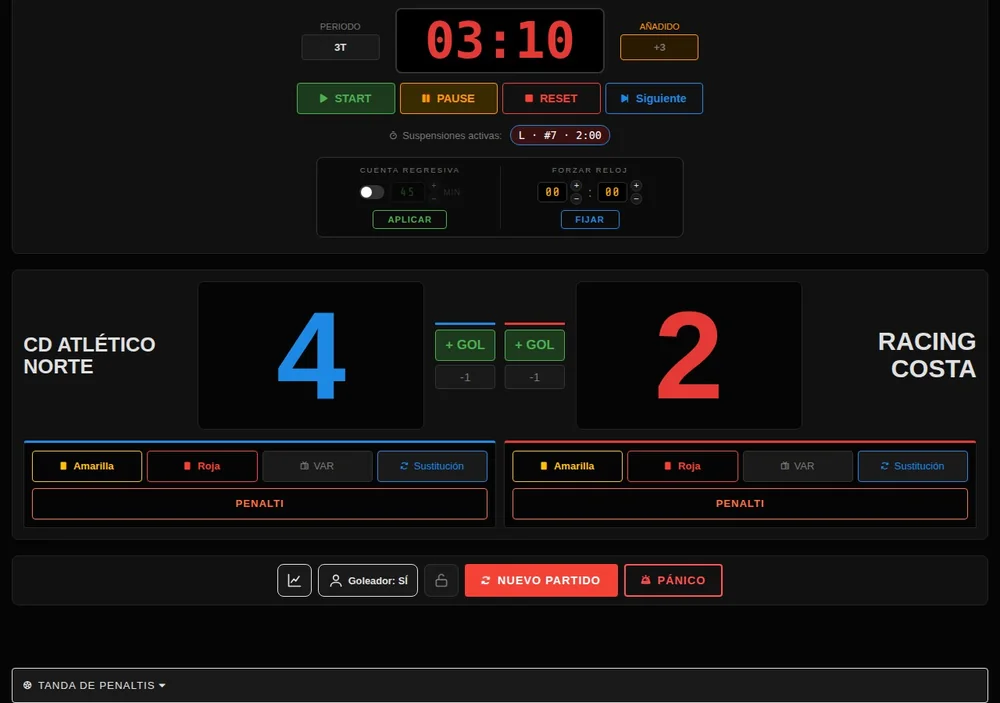Viewport: 1000px width, 703px height.
Task: Award a PENALTI to CD Atlético Norte
Action: 260,504
